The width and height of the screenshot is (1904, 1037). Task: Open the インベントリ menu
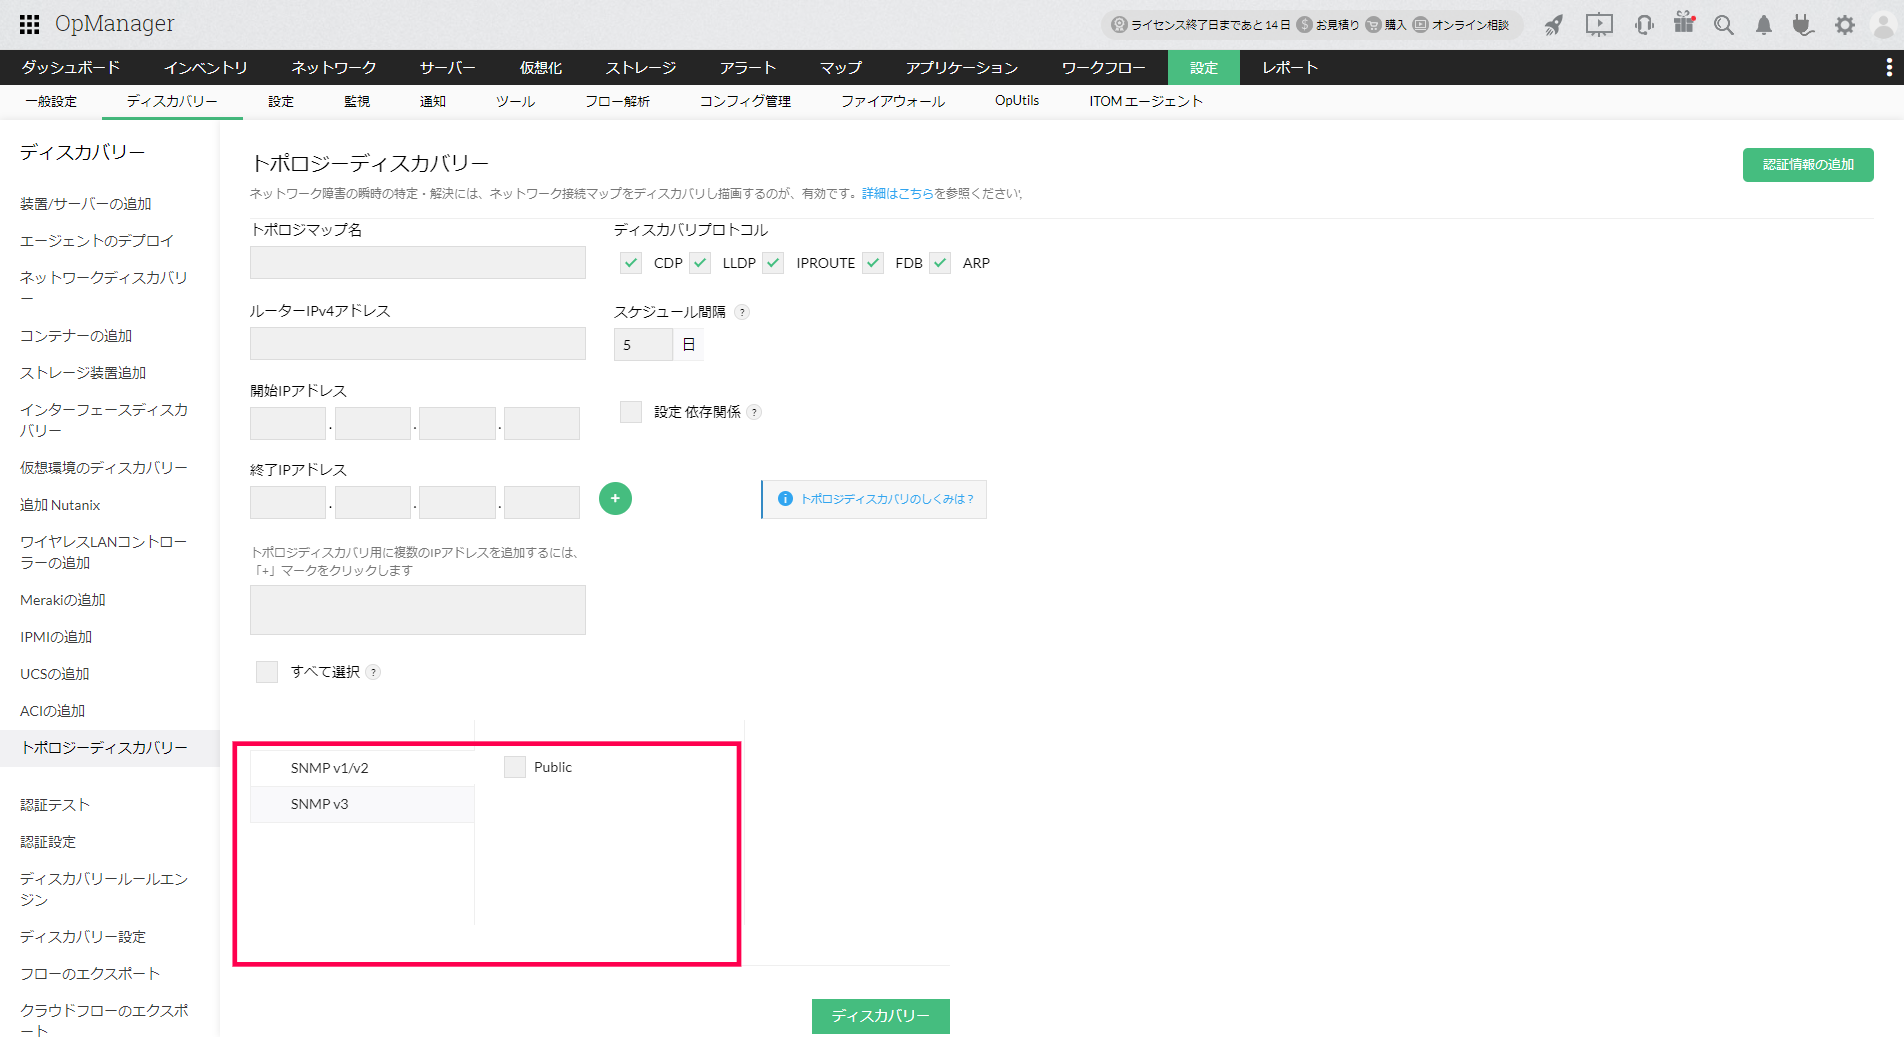coord(206,67)
